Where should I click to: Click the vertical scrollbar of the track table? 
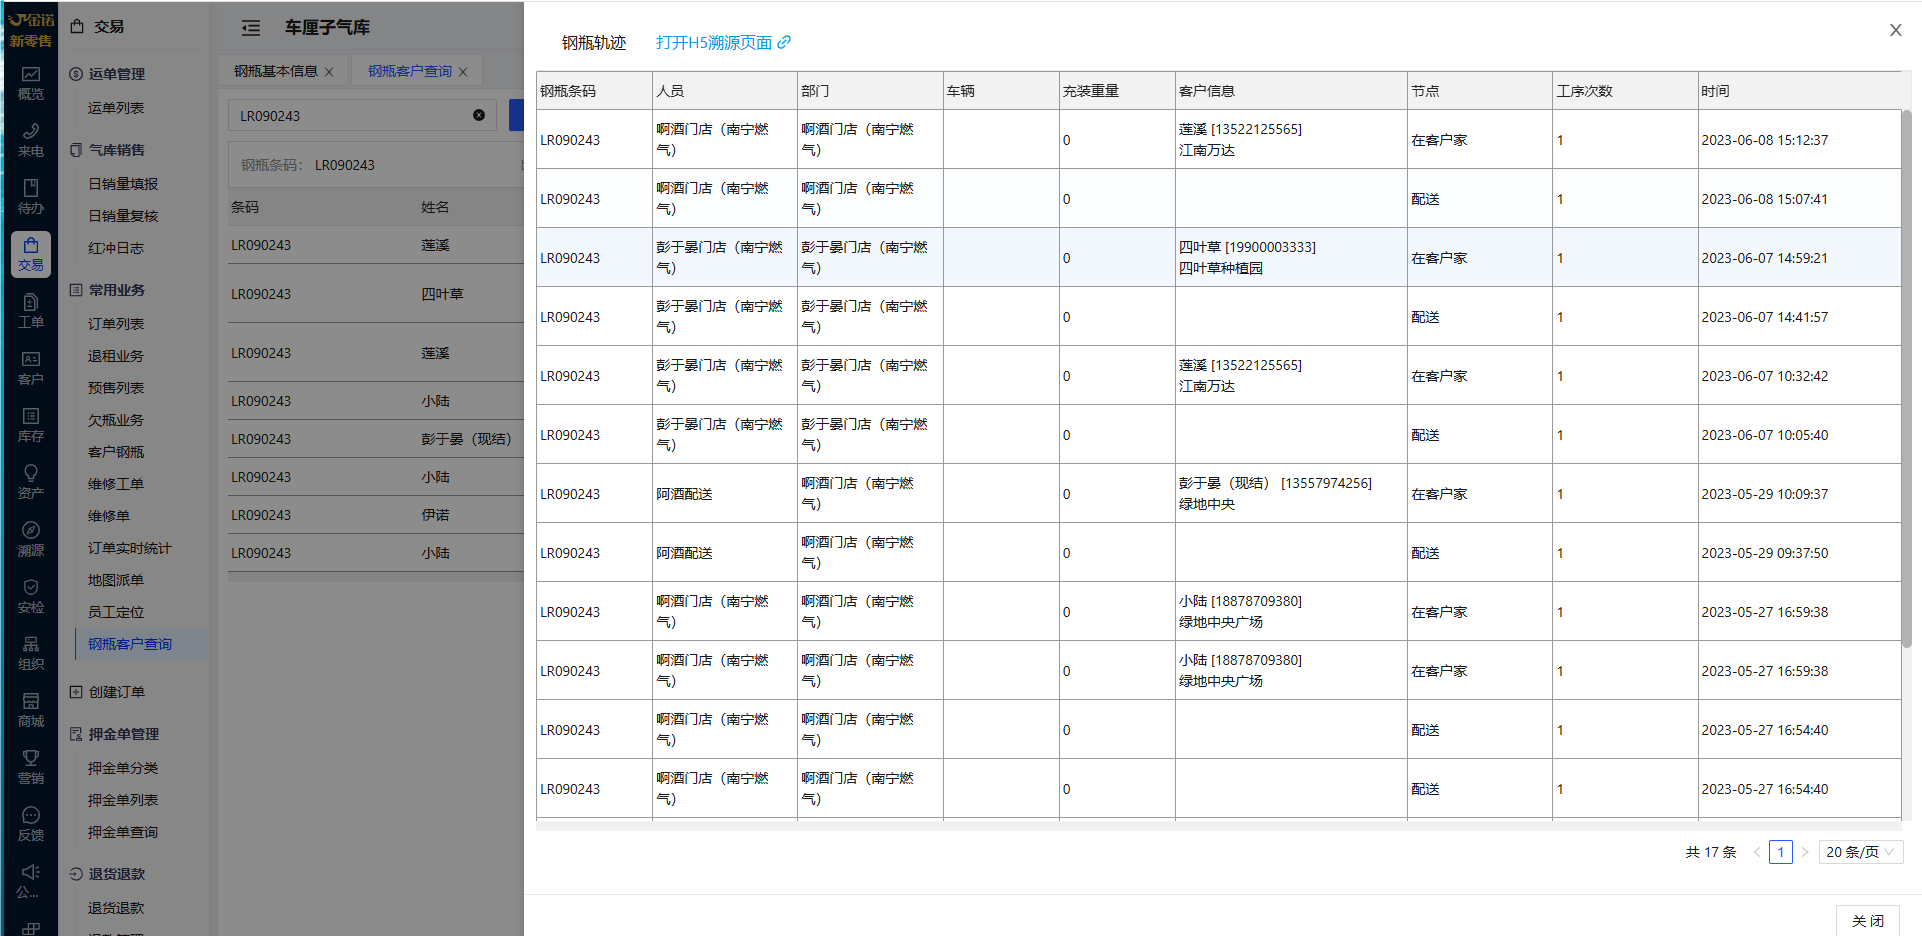(x=1906, y=380)
